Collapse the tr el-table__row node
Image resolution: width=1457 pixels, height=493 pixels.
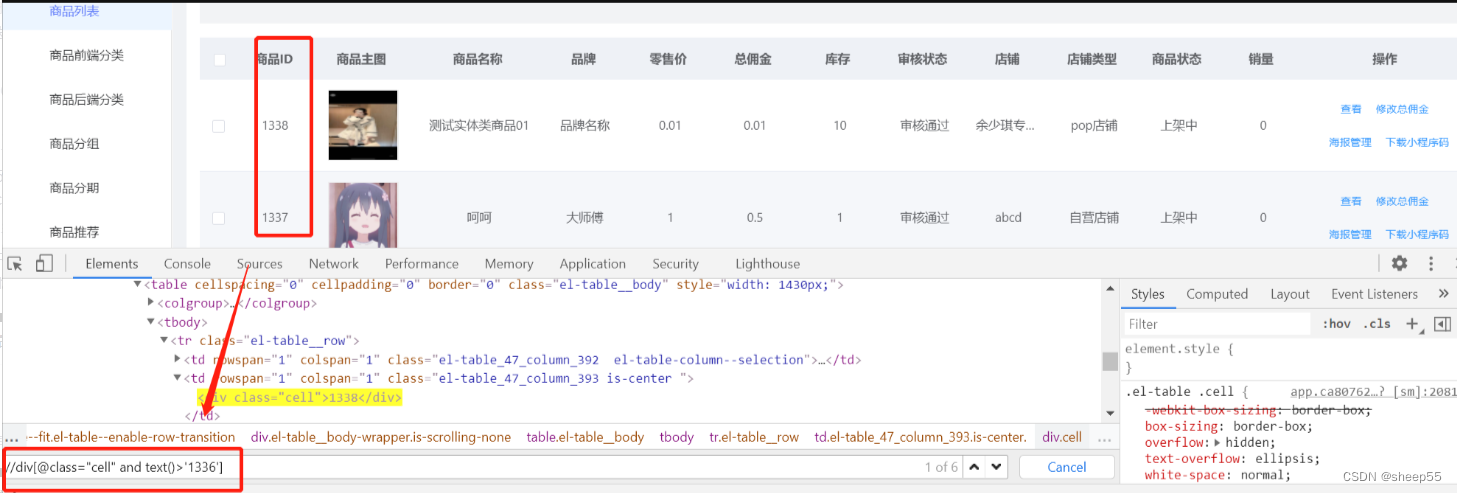click(x=164, y=341)
